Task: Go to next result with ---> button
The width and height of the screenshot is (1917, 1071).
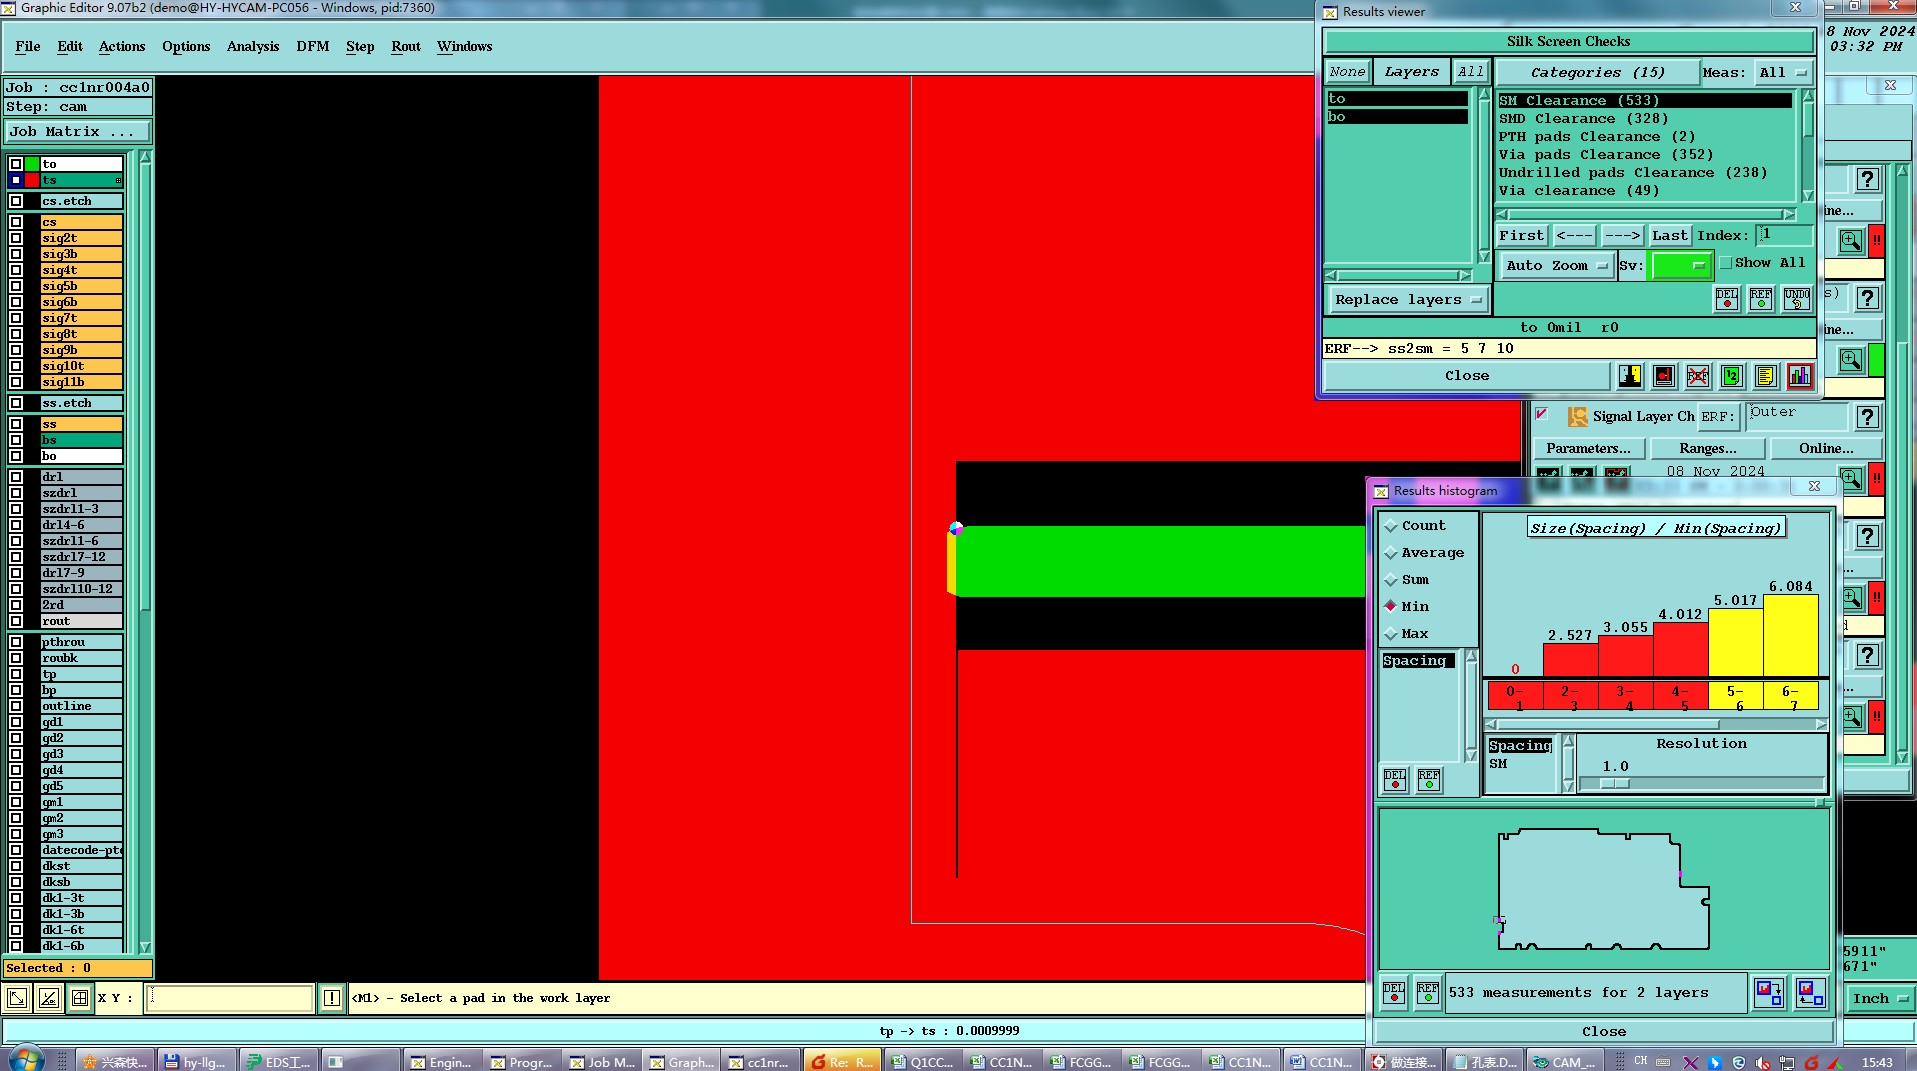Action: point(1622,236)
